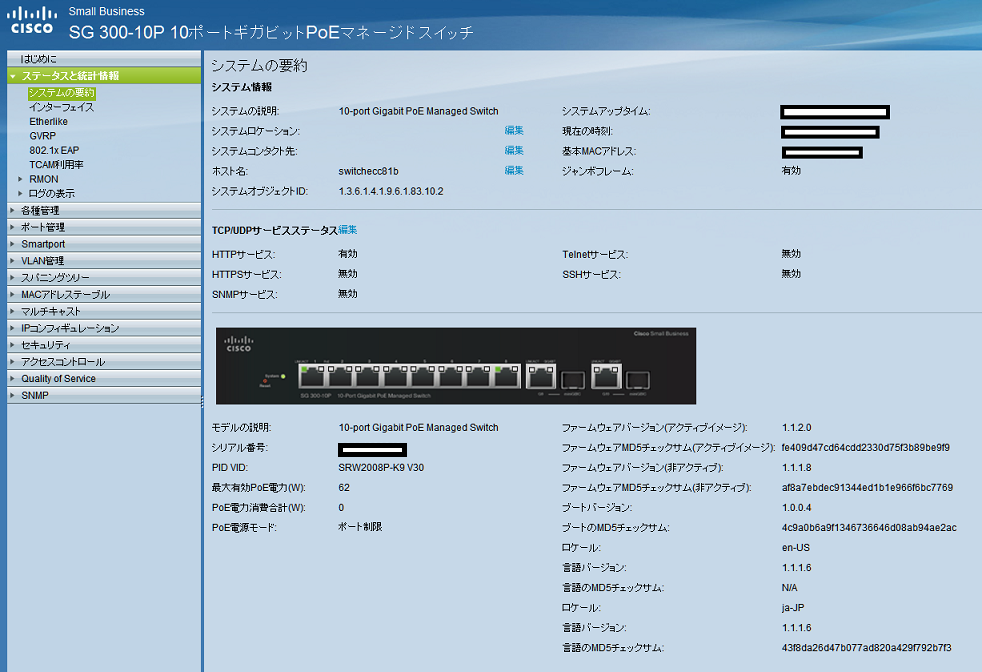The height and width of the screenshot is (672, 982).
Task: Select port 1 on the switch image
Action: [x=312, y=376]
